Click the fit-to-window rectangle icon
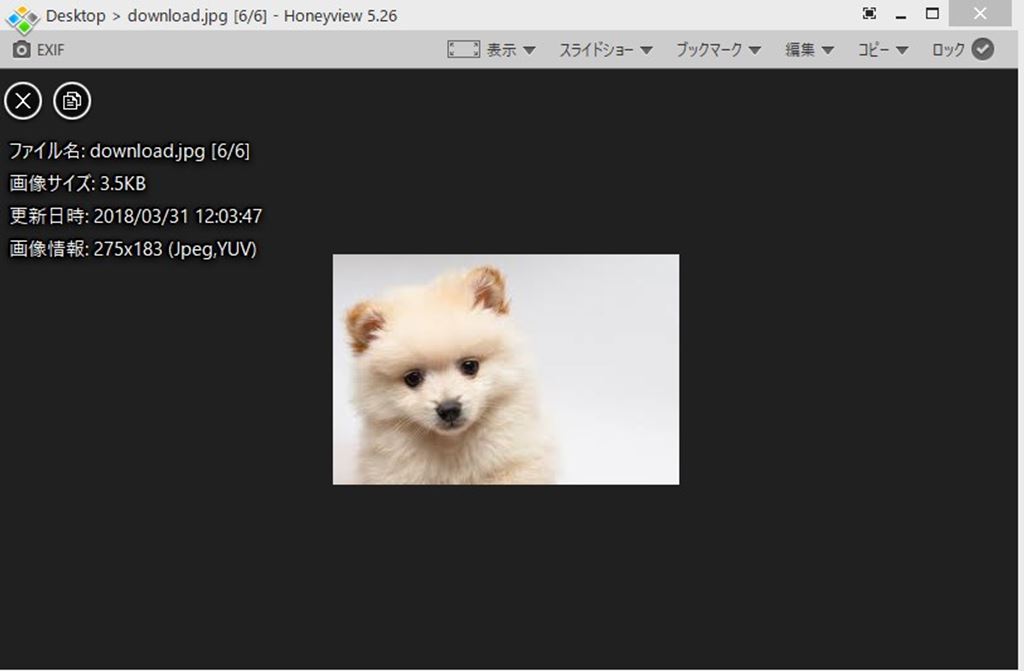 pyautogui.click(x=463, y=50)
